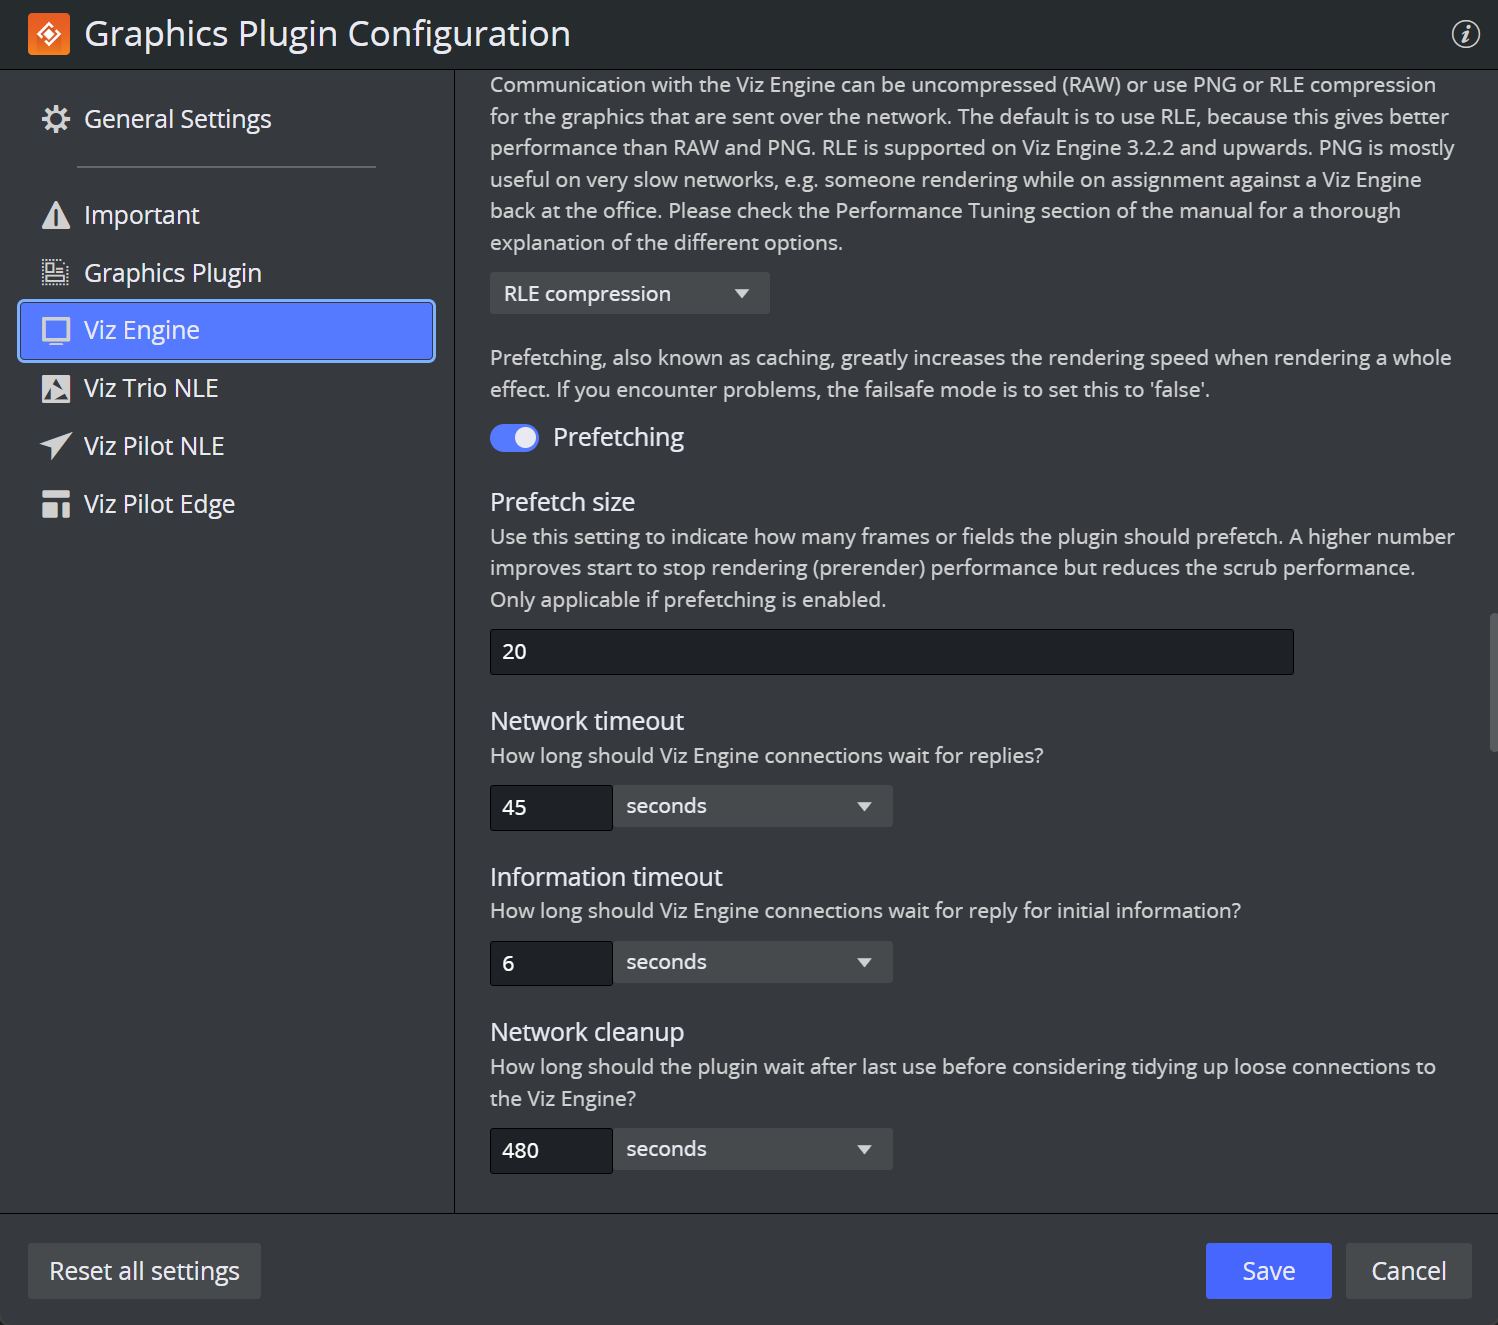Click the Network cleanup heading
The width and height of the screenshot is (1498, 1325).
(587, 1032)
